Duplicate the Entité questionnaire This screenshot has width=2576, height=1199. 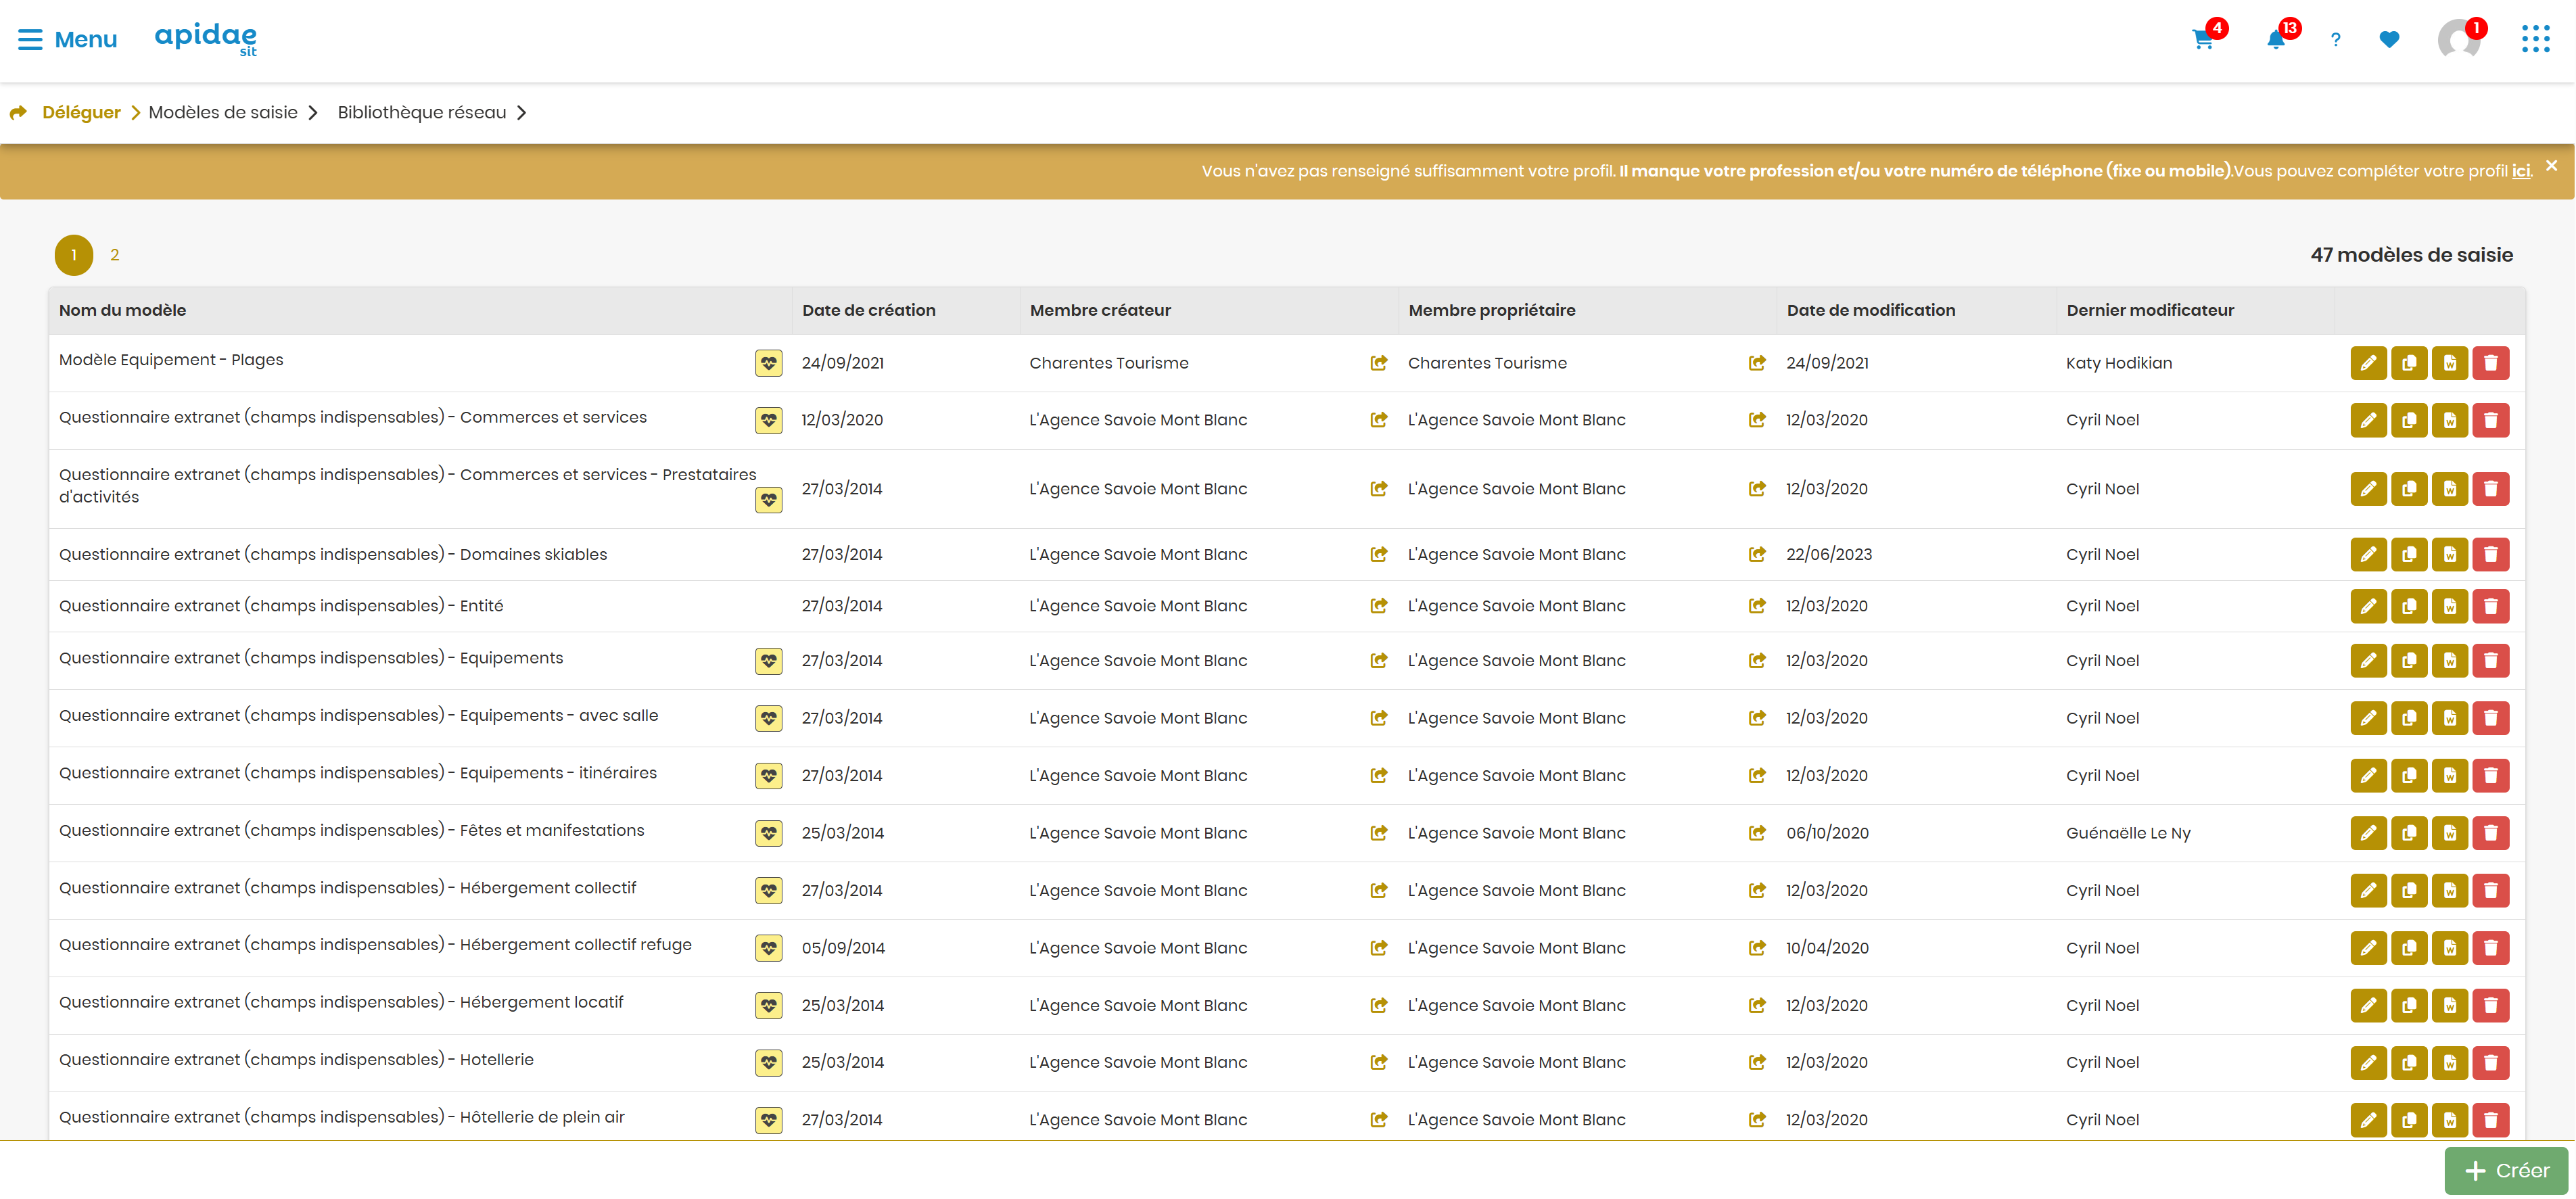[x=2409, y=606]
